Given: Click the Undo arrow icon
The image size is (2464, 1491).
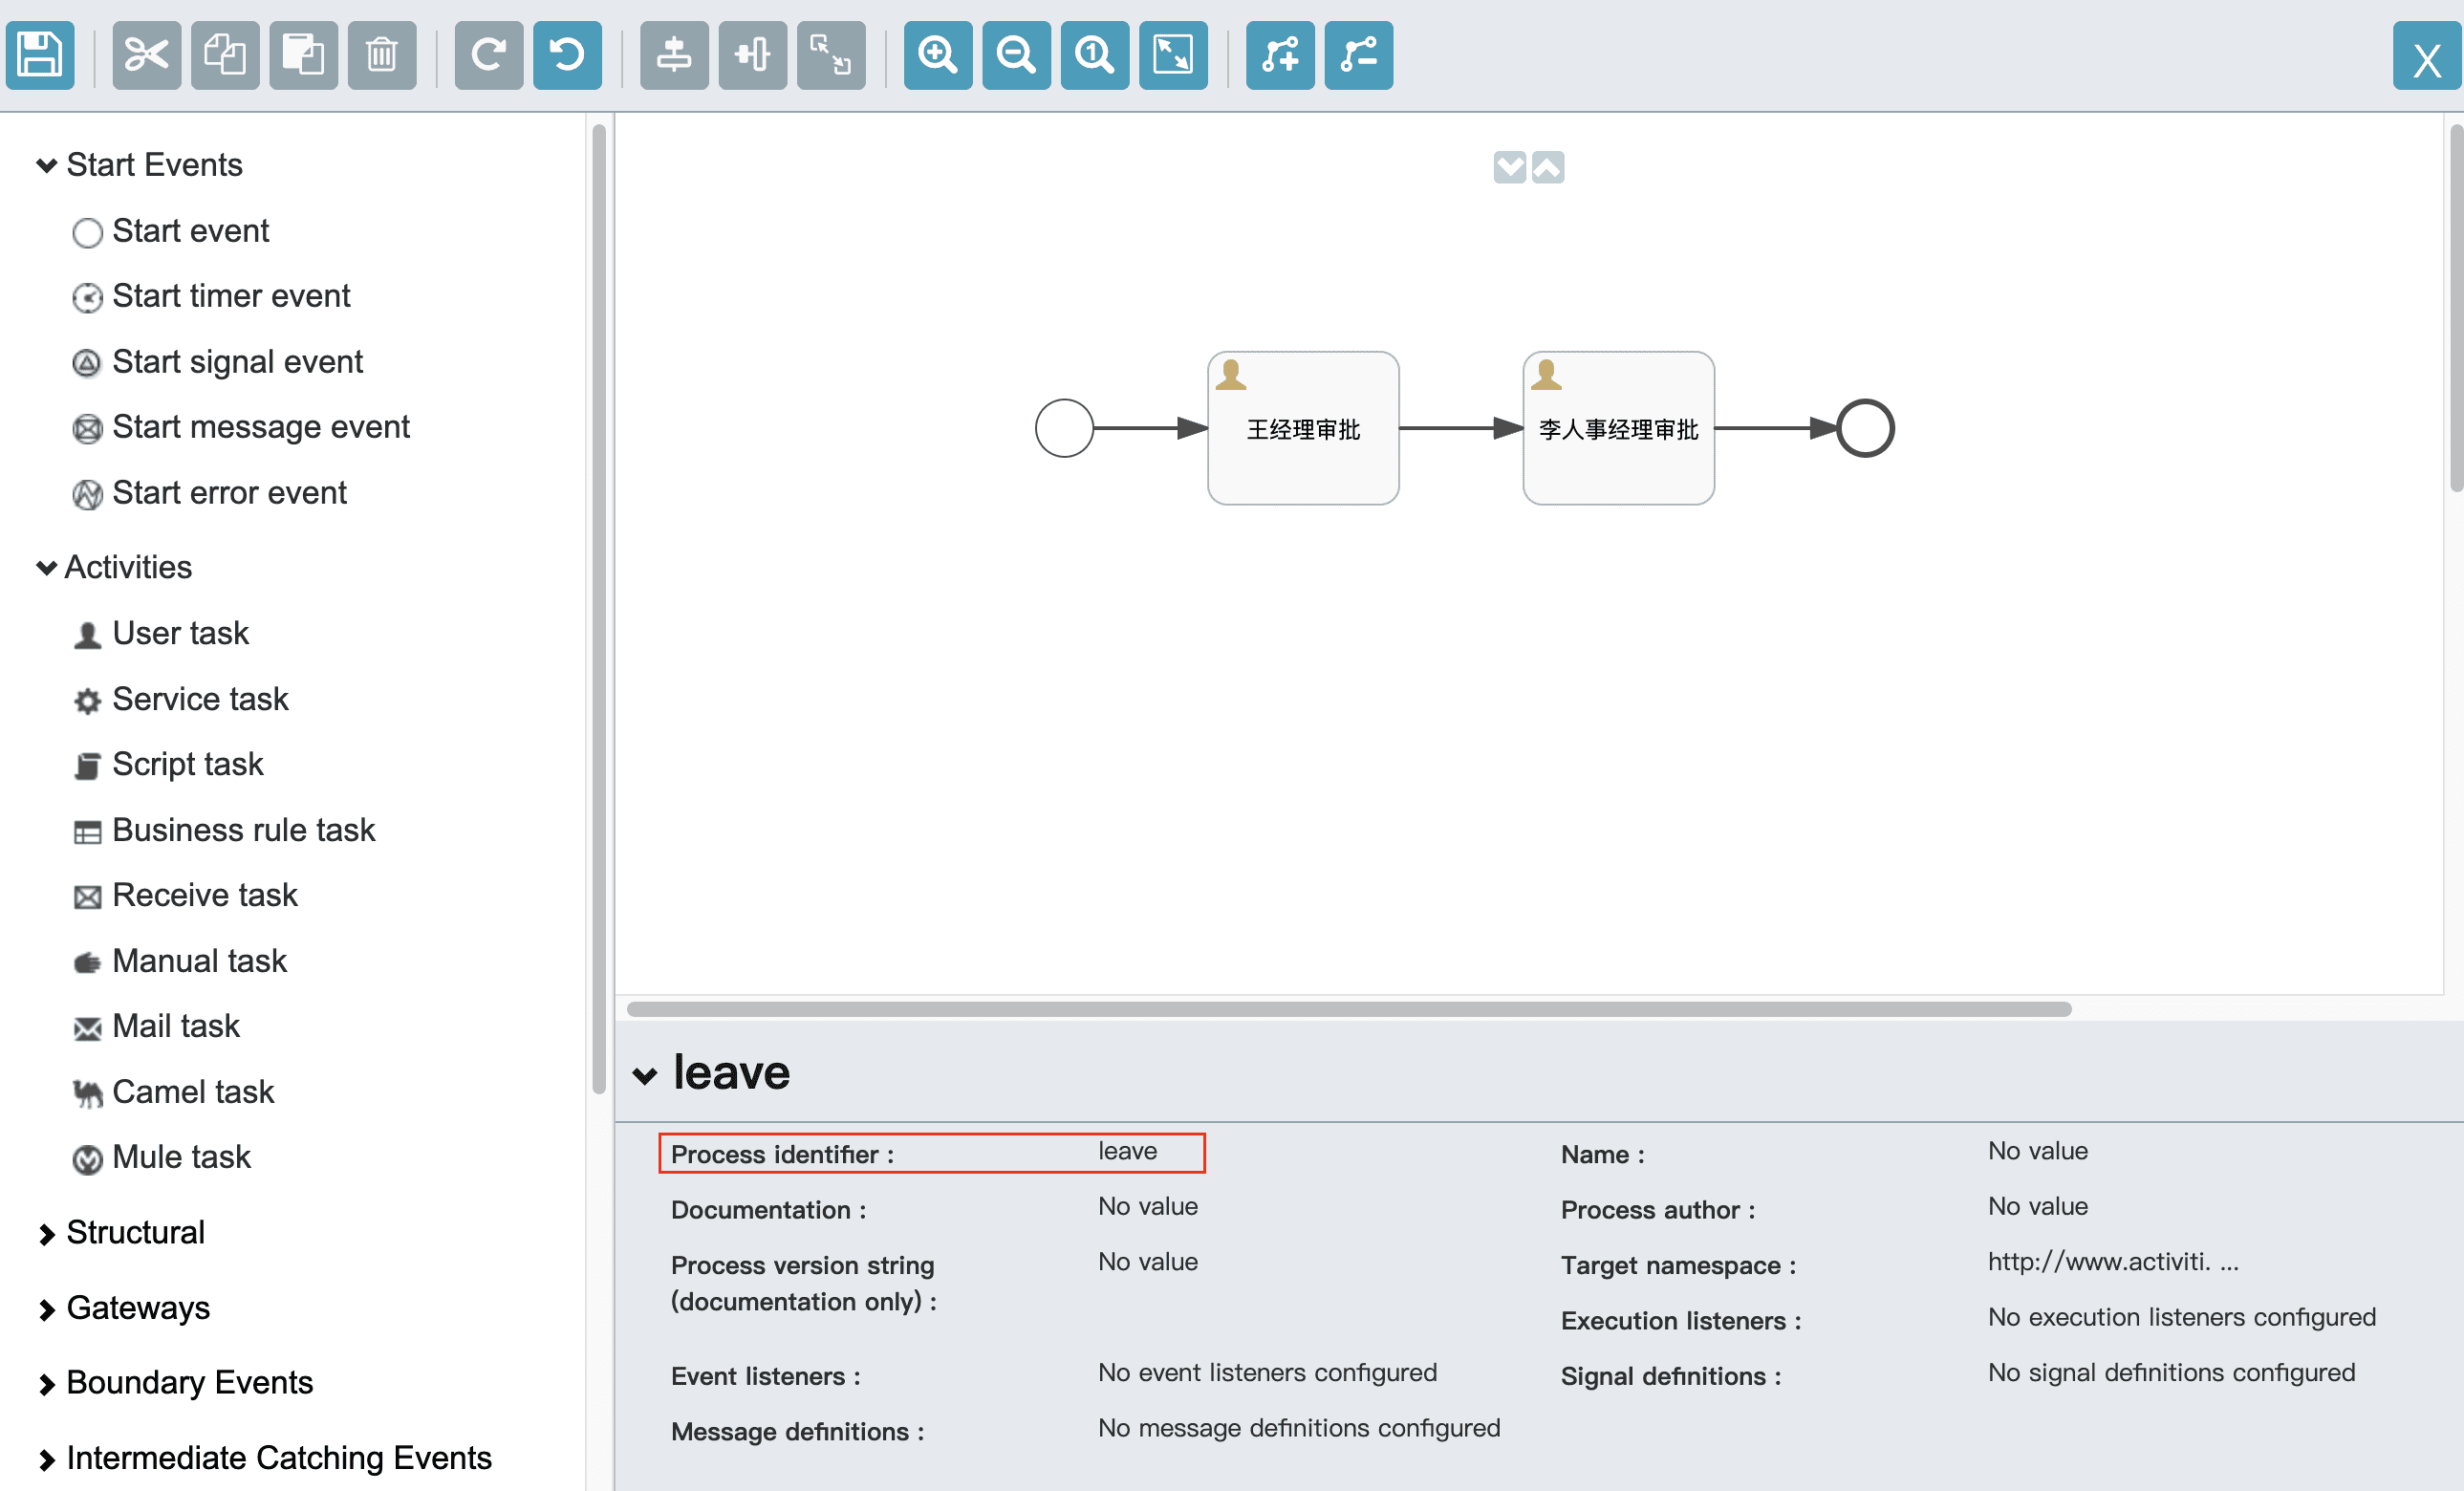Looking at the screenshot, I should (567, 55).
